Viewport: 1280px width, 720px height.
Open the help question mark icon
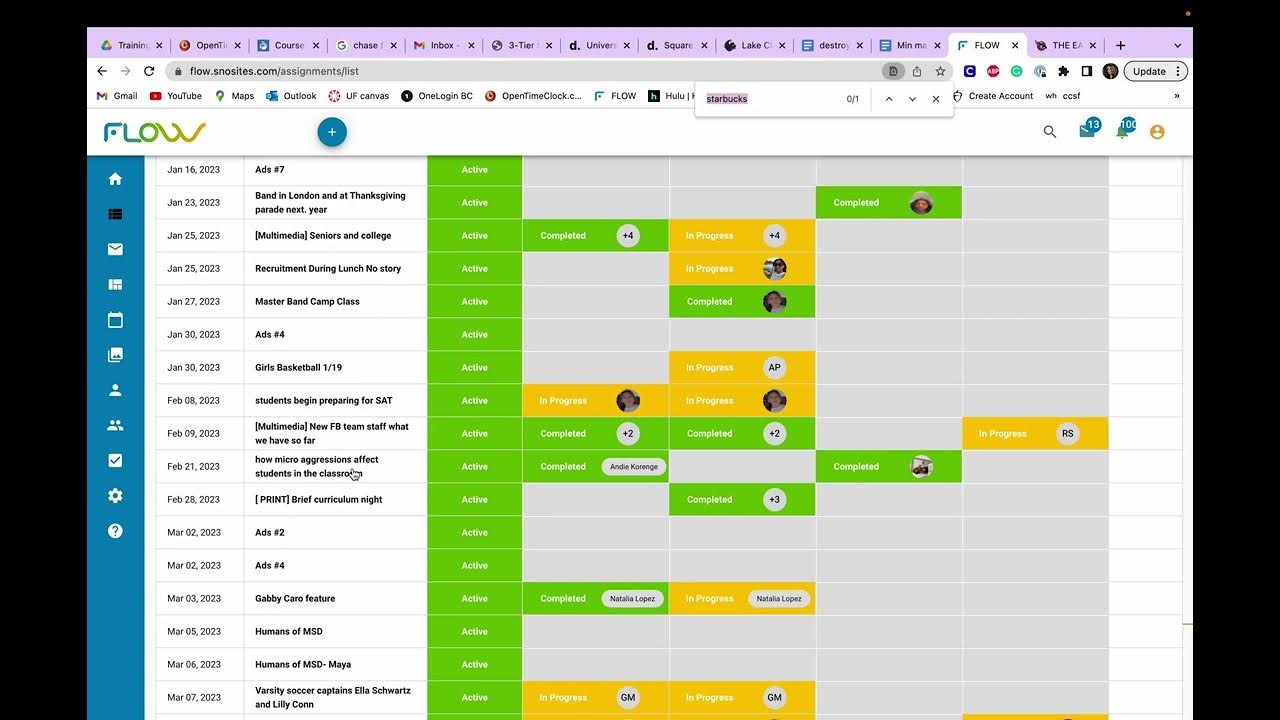115,531
